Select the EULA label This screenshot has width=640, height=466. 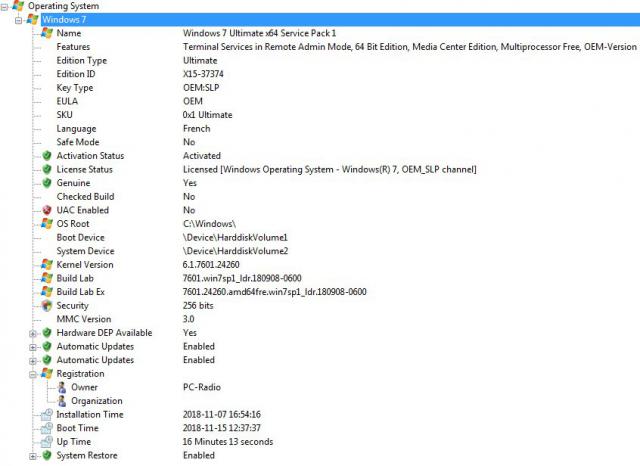coord(67,101)
